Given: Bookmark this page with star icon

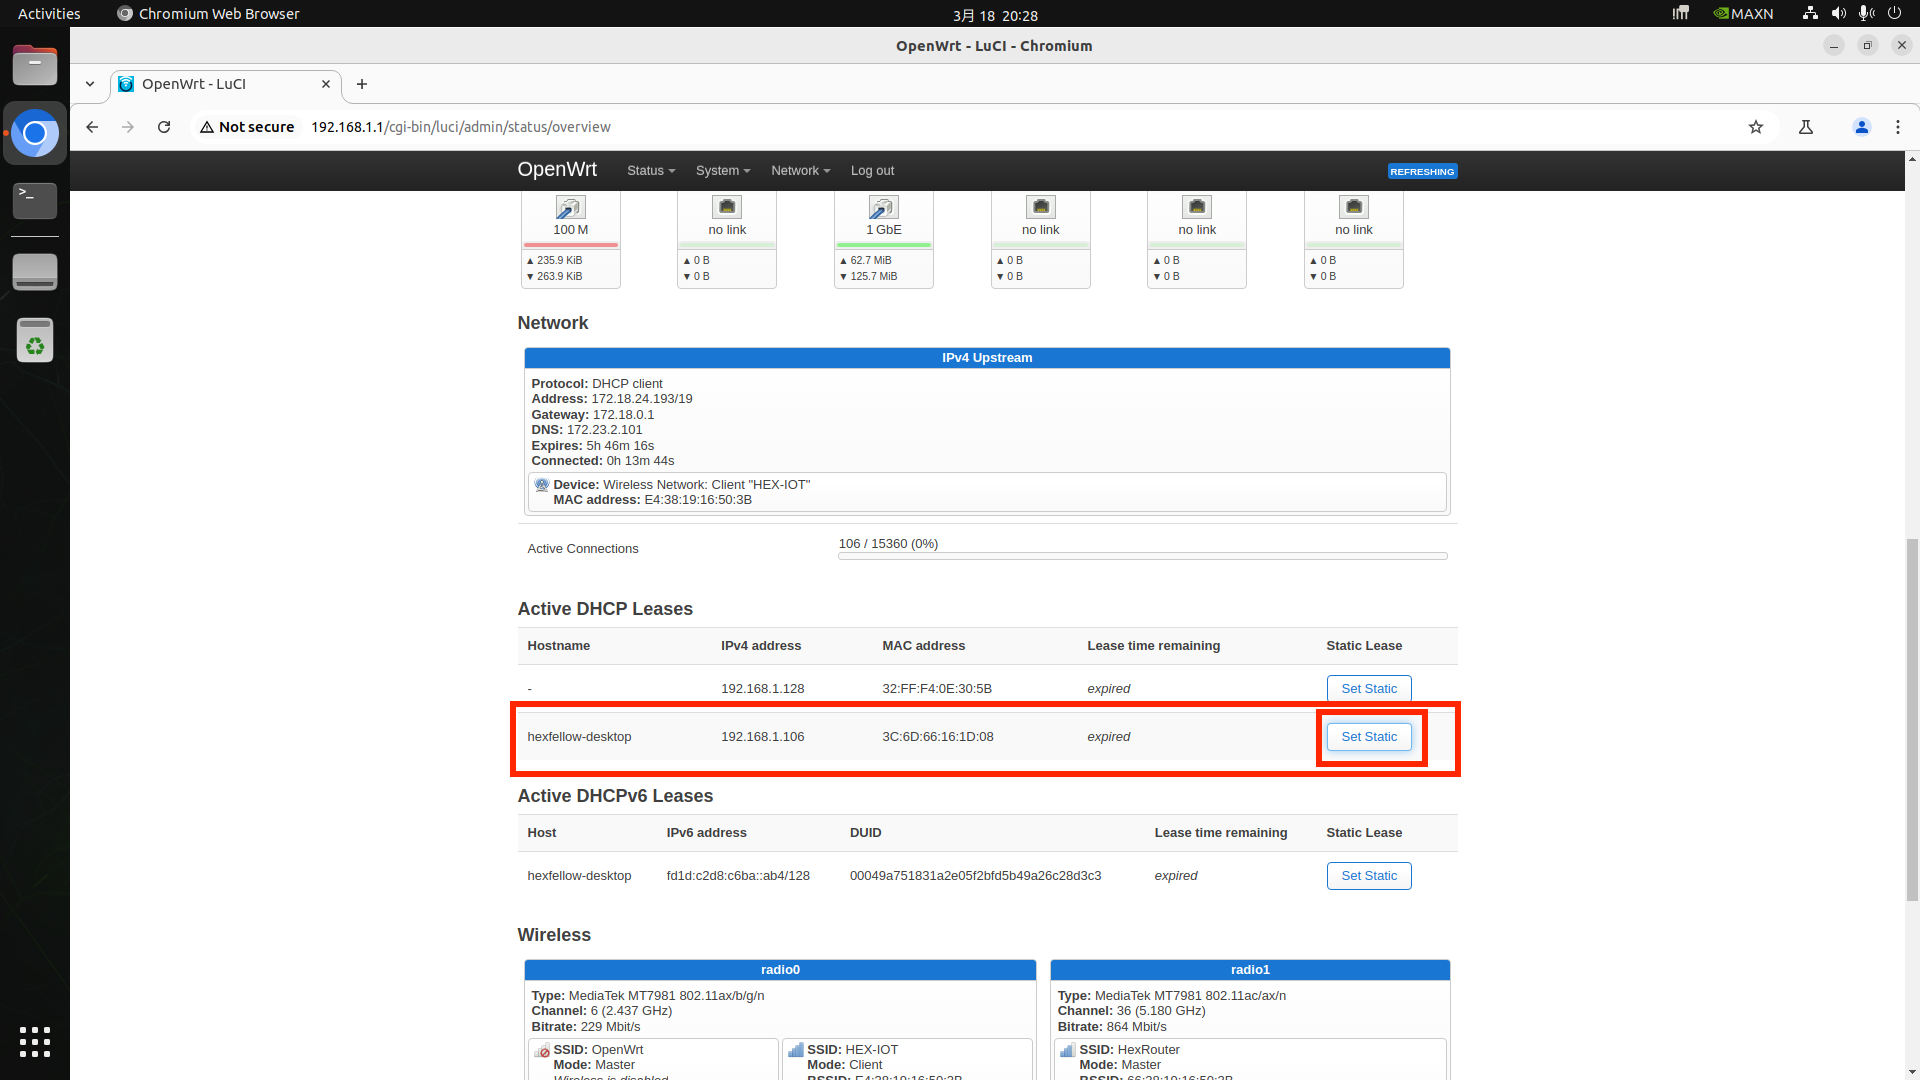Looking at the screenshot, I should (1756, 127).
